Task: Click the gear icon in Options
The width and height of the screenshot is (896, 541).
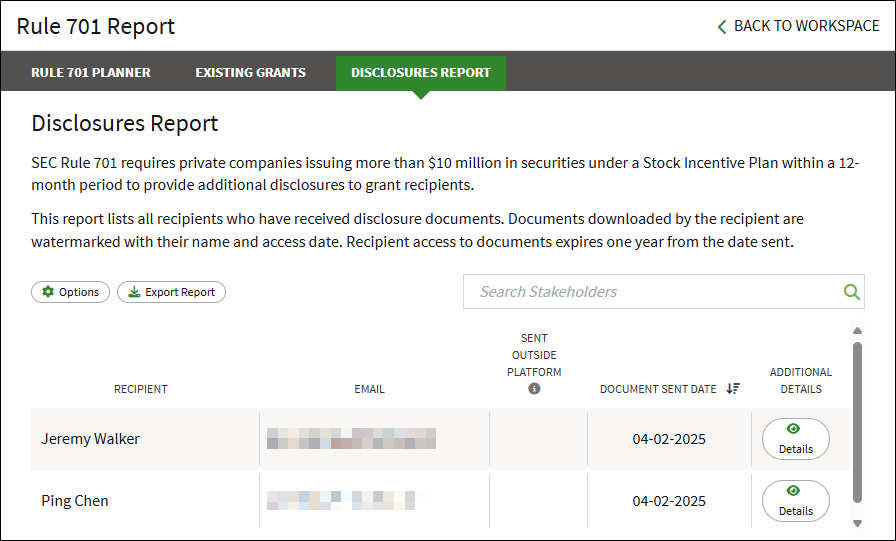Action: point(48,292)
